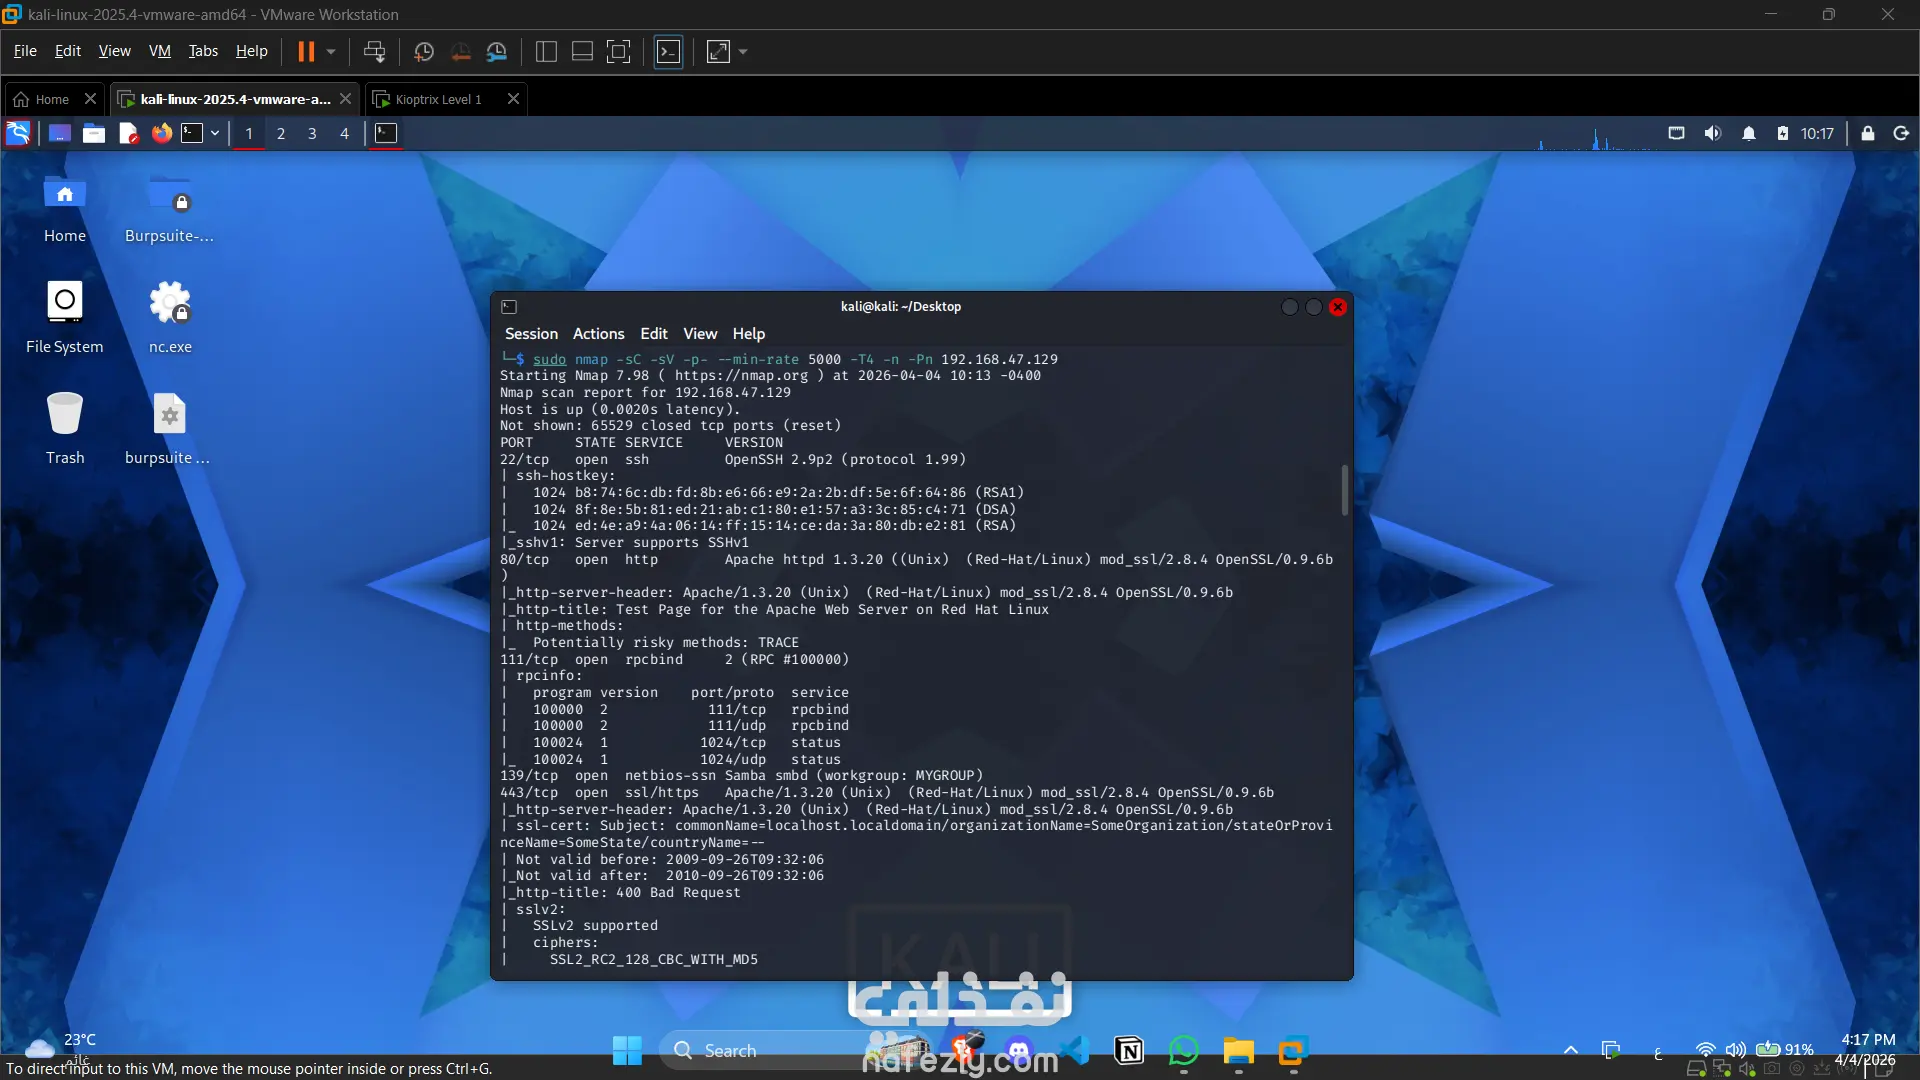Open the Windows Start menu
Screen dimensions: 1920x1080
(627, 1050)
